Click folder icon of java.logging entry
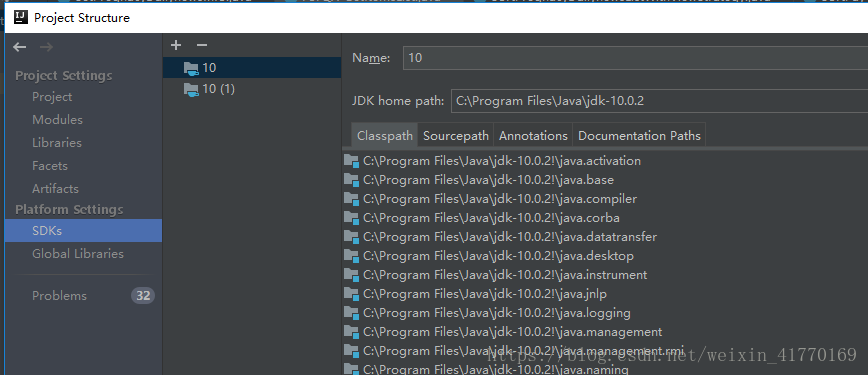Image resolution: width=868 pixels, height=375 pixels. (x=351, y=313)
